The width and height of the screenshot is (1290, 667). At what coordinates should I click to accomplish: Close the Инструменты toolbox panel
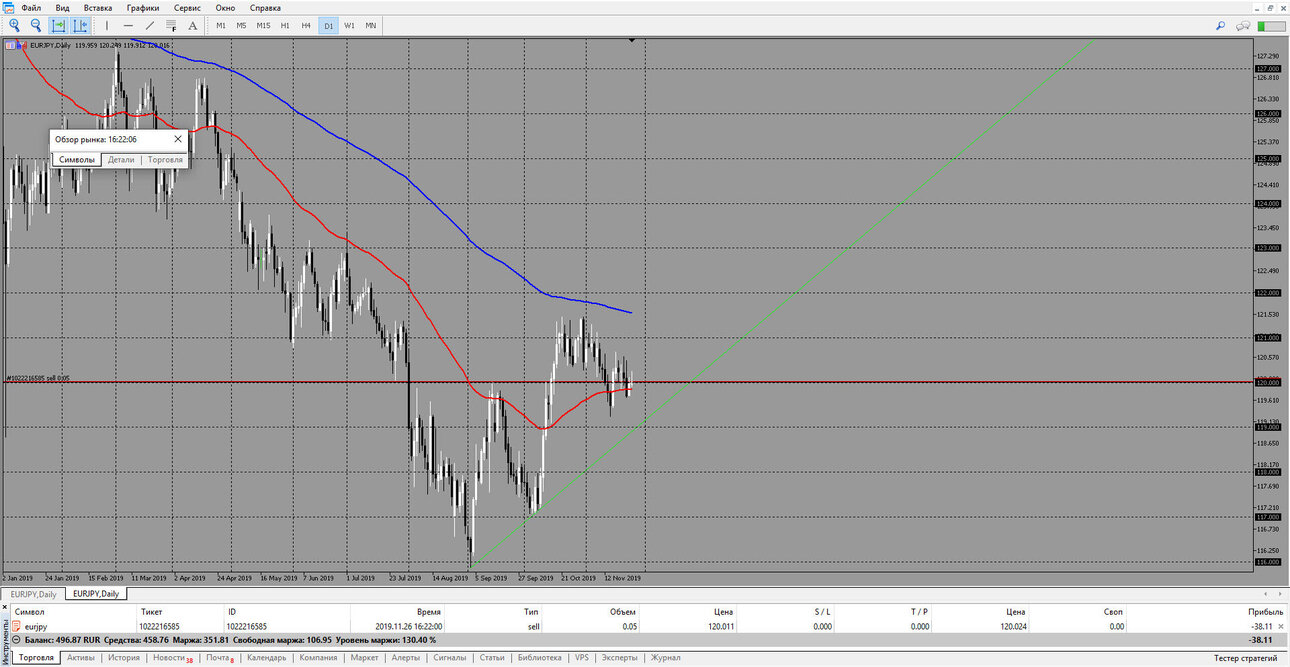click(4, 608)
